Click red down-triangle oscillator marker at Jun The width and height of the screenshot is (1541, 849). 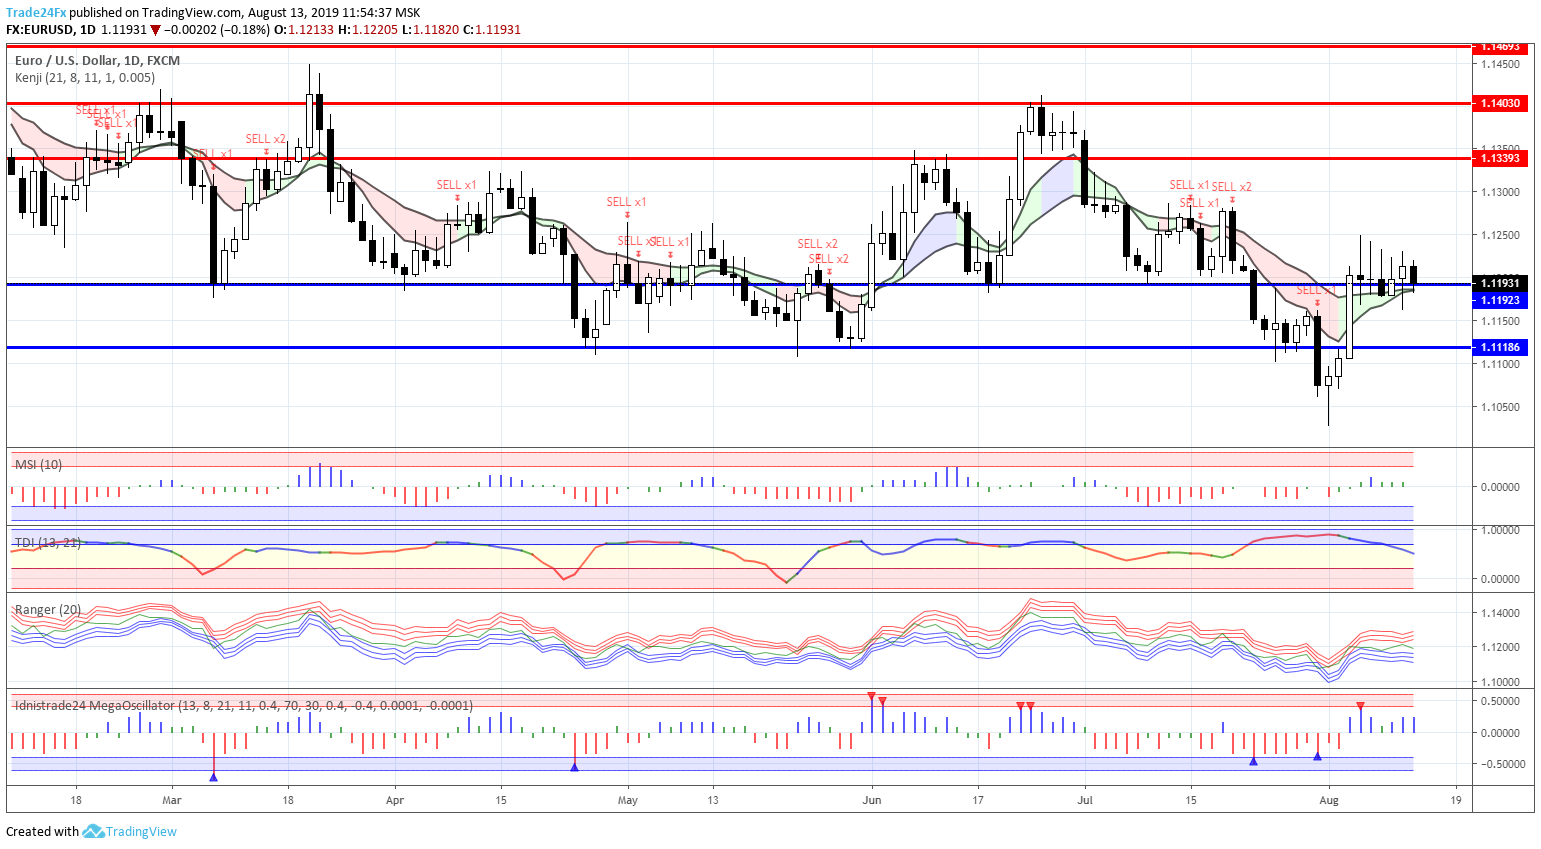(x=872, y=695)
